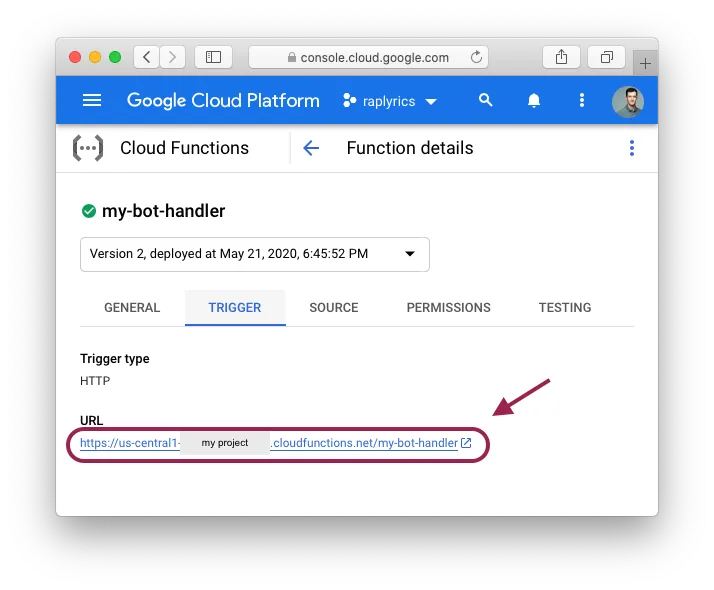Image resolution: width=714 pixels, height=590 pixels.
Task: Expand the raplyrics project selector
Action: pos(390,101)
